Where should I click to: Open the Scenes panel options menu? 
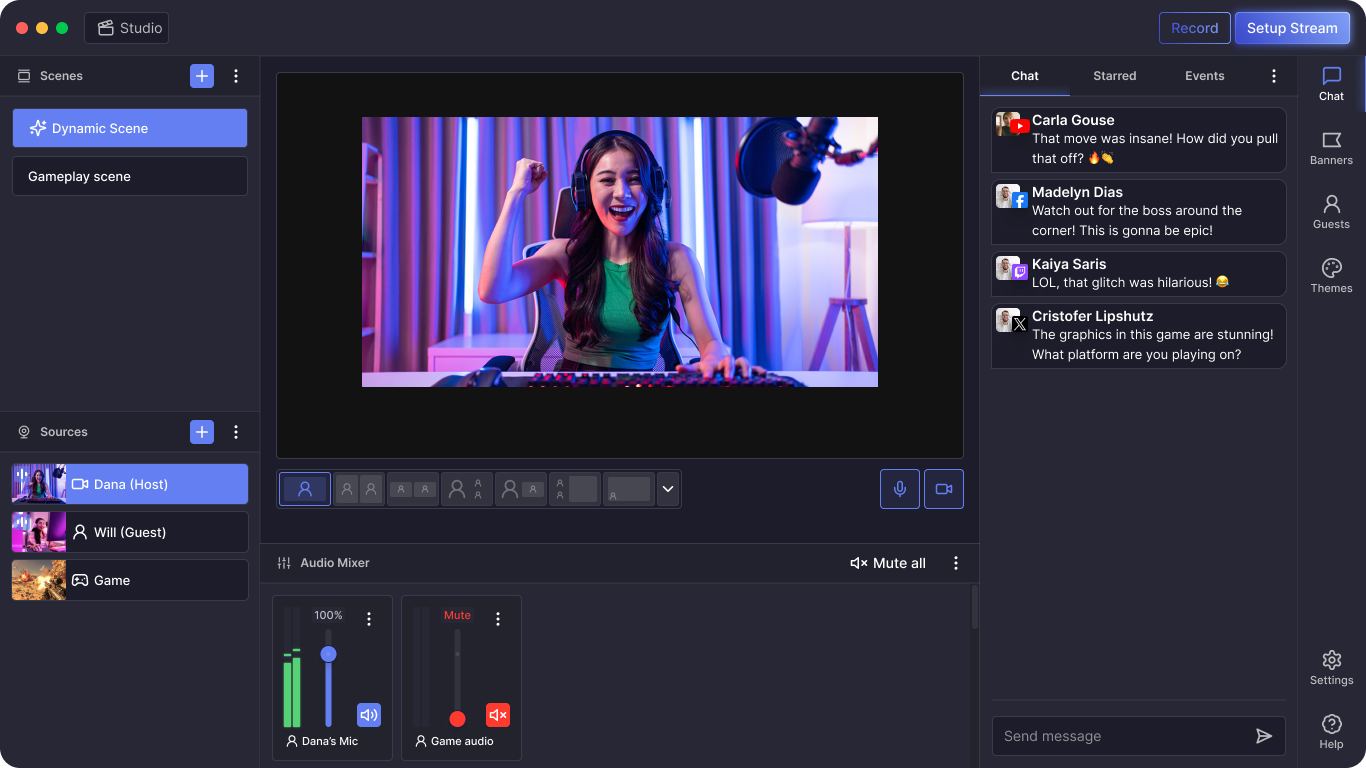point(236,76)
